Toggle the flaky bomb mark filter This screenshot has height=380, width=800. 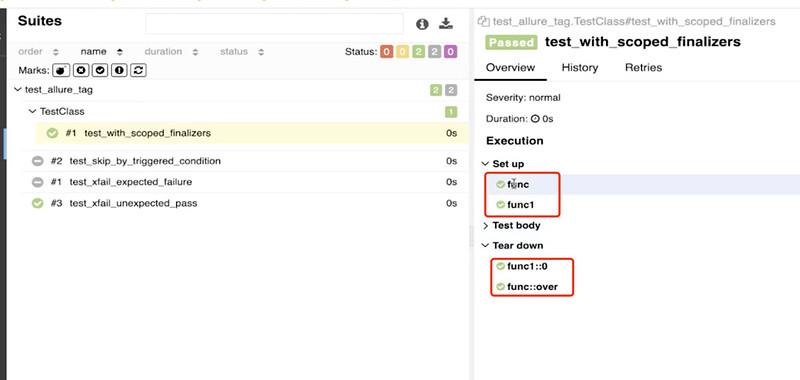click(x=61, y=70)
